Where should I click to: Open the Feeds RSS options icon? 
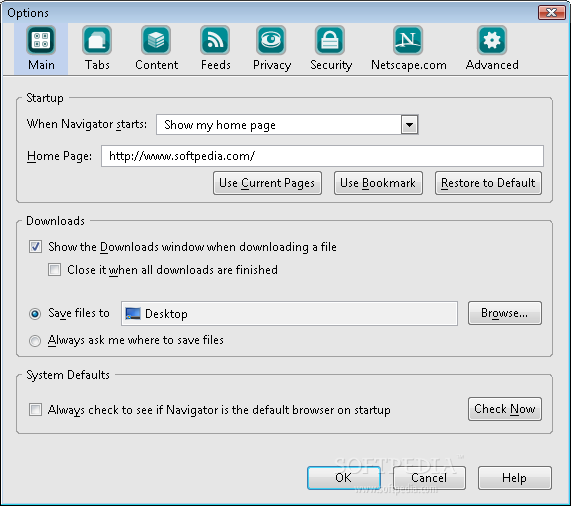[x=215, y=40]
